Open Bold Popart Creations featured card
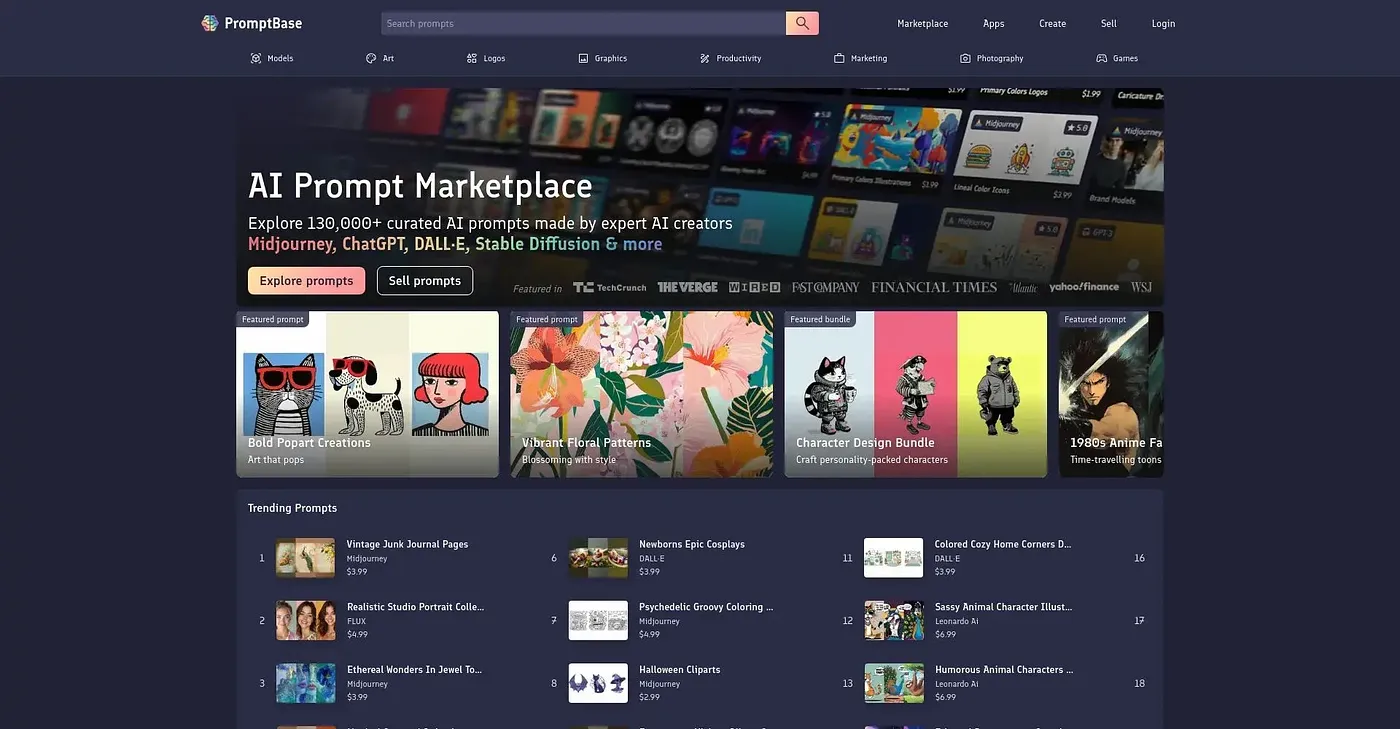 [367, 394]
